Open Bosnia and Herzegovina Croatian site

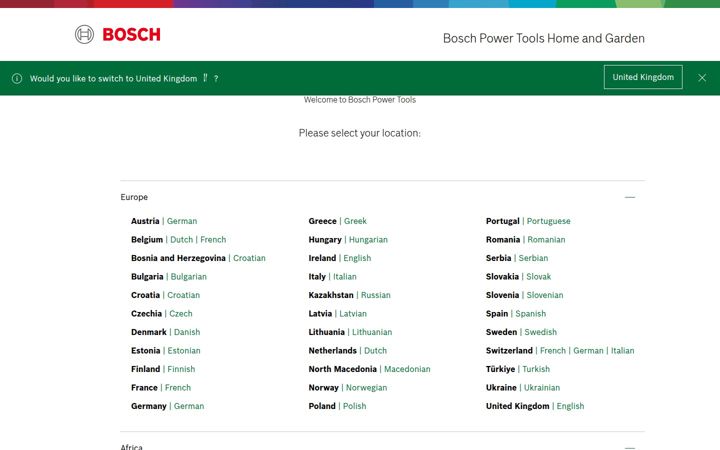(249, 258)
